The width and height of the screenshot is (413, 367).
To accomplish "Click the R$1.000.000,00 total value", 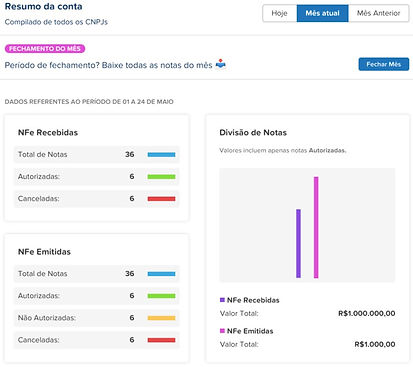I will [x=367, y=313].
